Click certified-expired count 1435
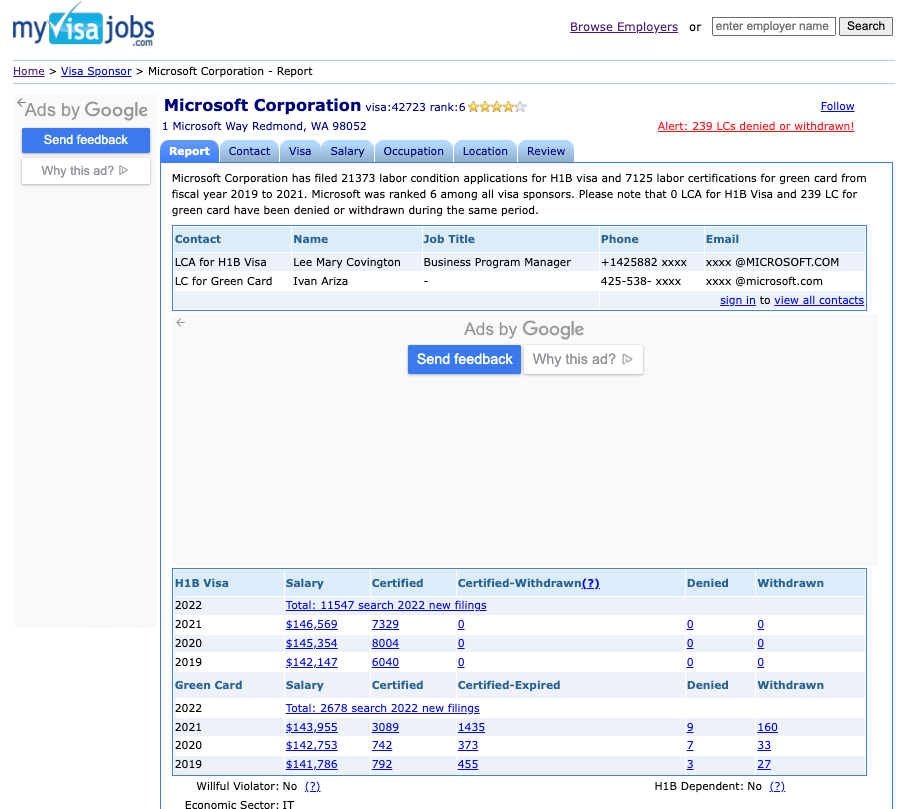Viewport: 908px width, 809px height. (x=471, y=727)
